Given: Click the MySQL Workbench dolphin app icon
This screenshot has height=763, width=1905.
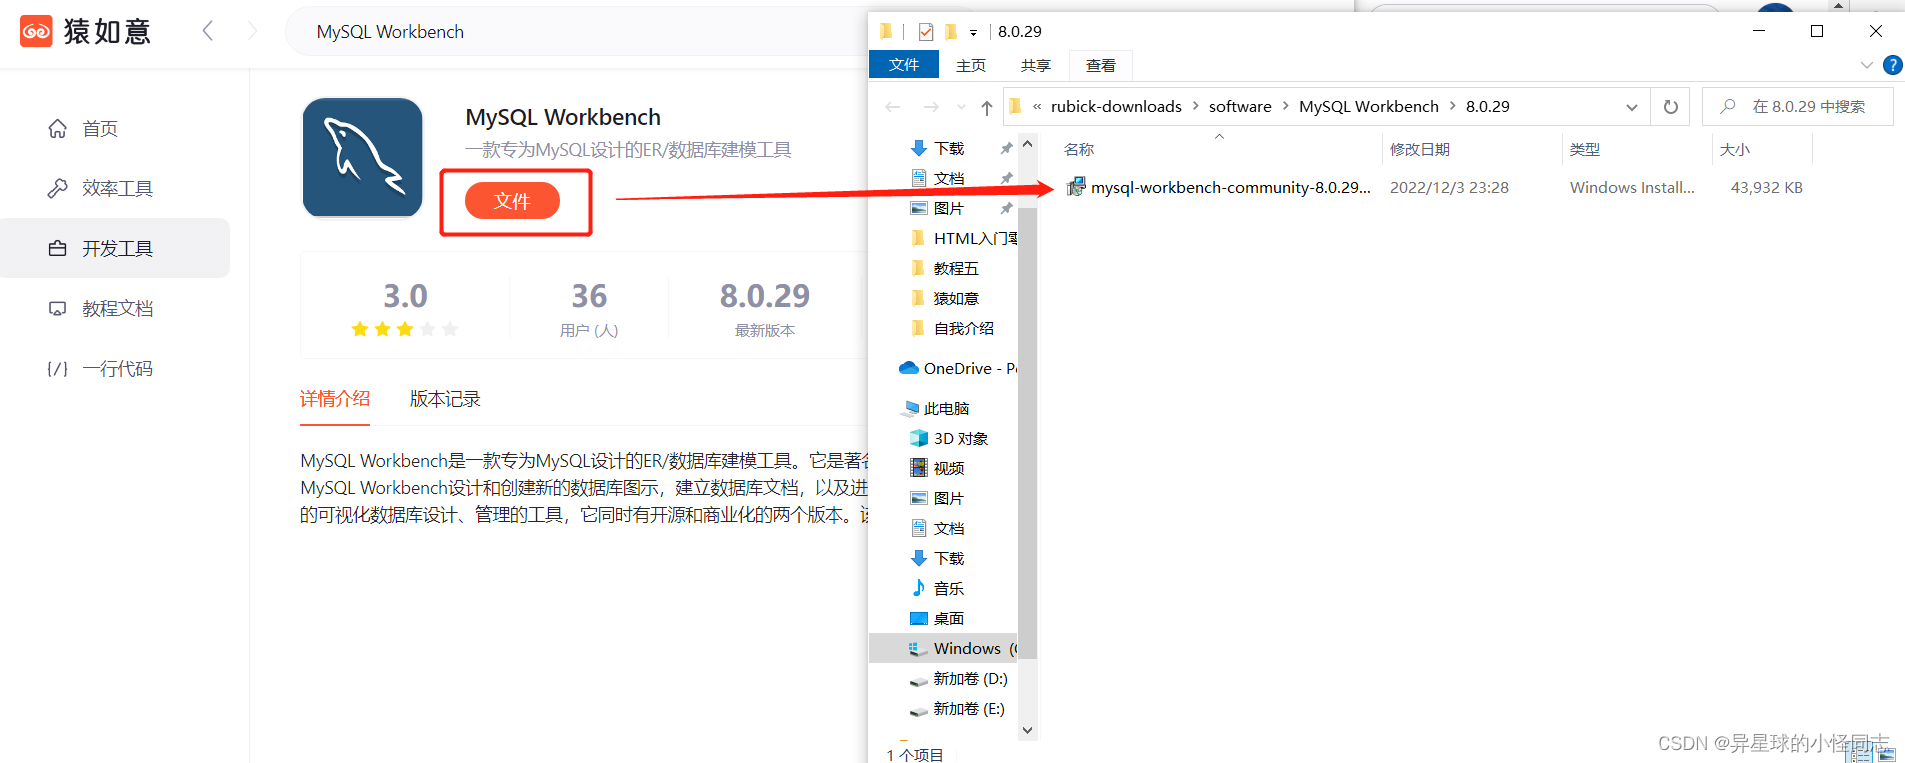Looking at the screenshot, I should [363, 157].
